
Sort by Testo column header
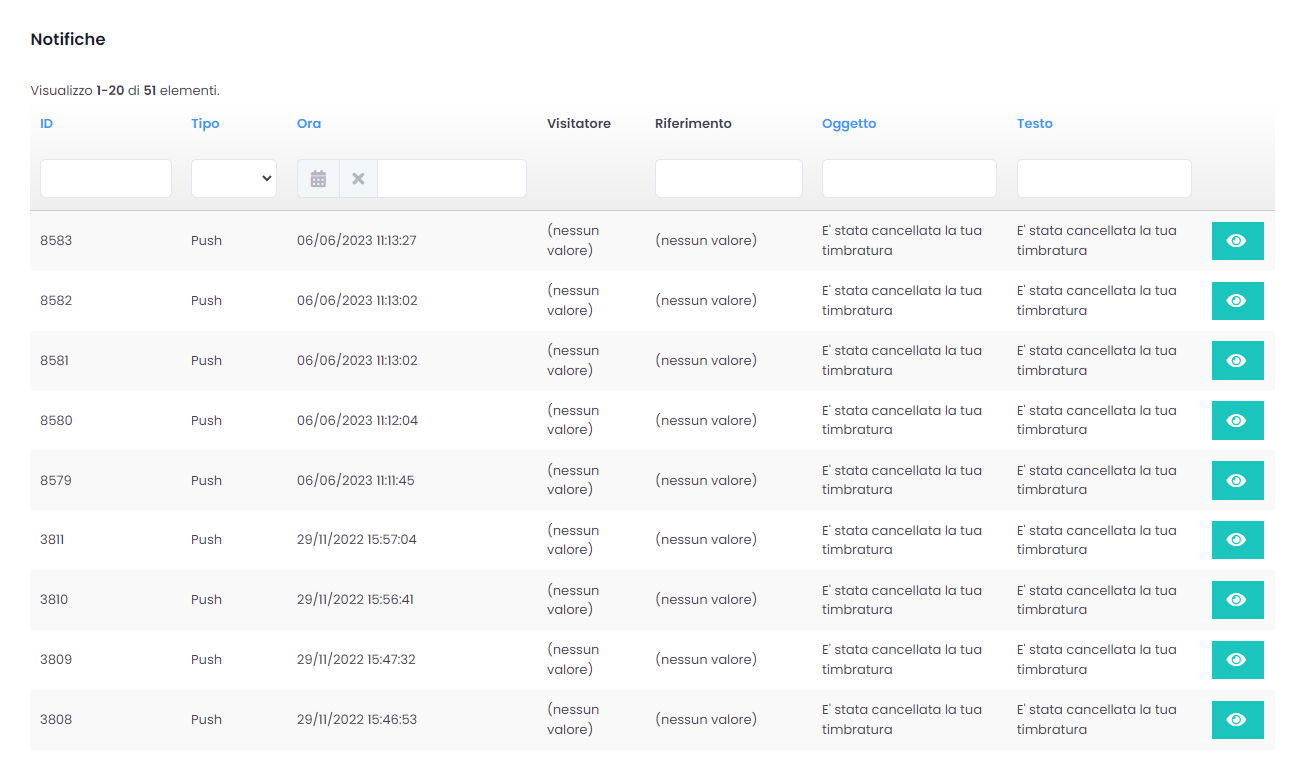click(x=1035, y=124)
